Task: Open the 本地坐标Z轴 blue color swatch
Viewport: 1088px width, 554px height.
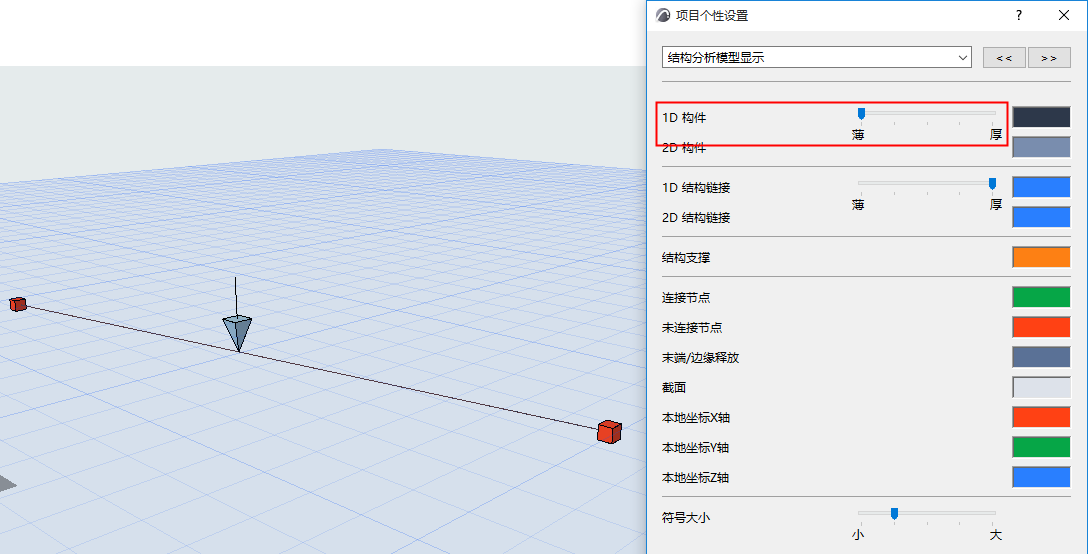Action: [x=1041, y=478]
